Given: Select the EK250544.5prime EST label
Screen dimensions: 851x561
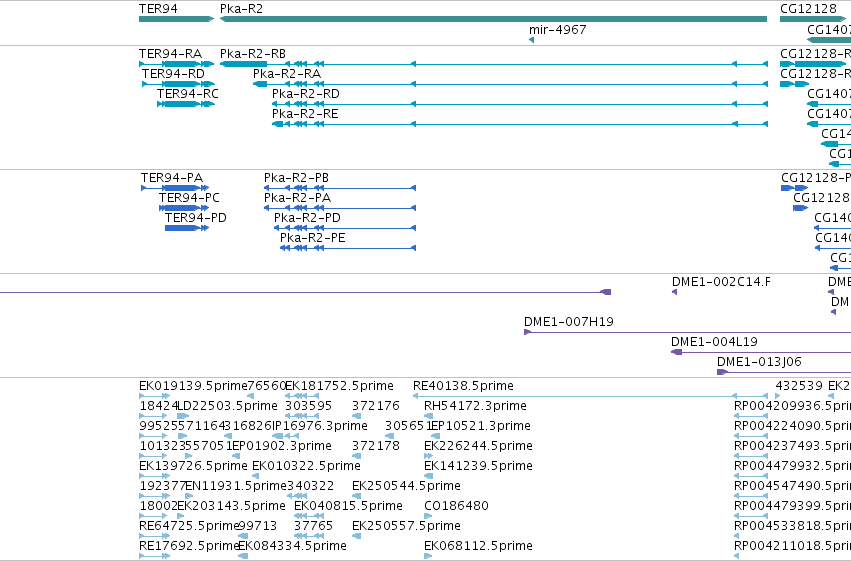Looking at the screenshot, I should tap(407, 486).
